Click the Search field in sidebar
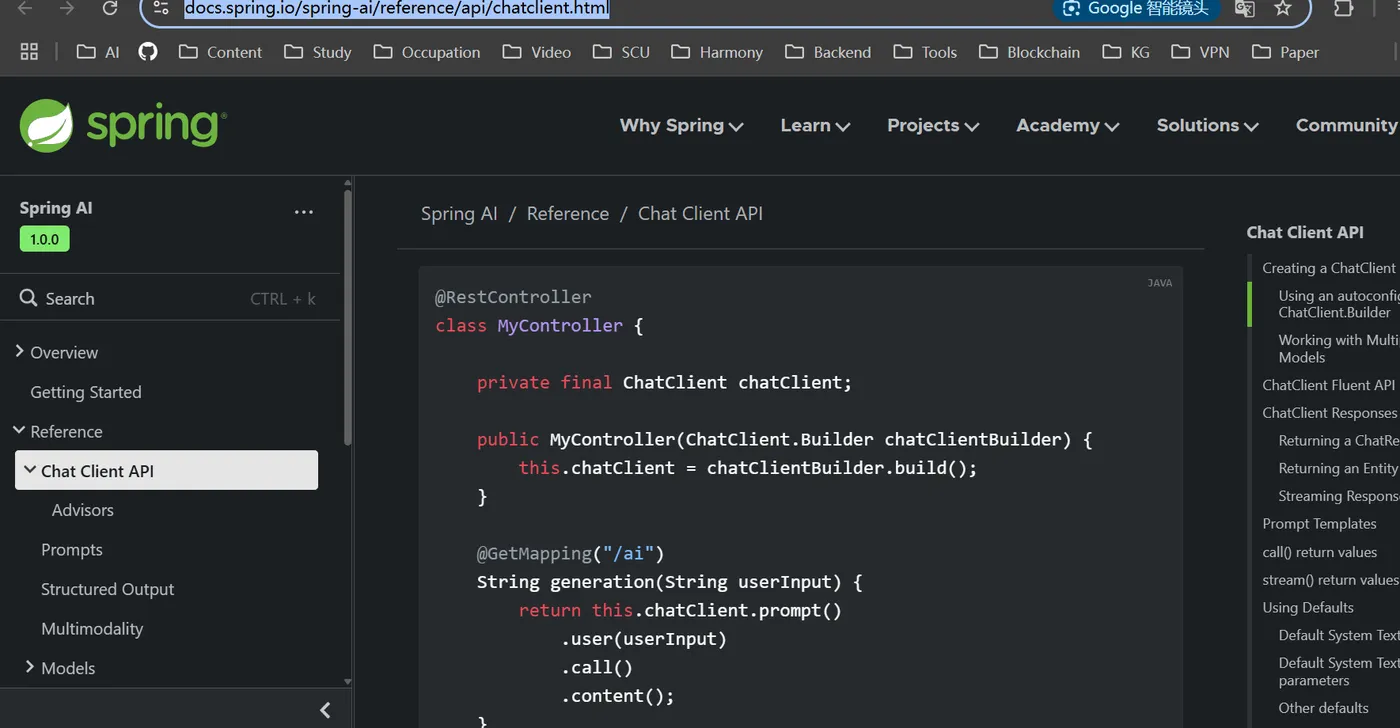The height and width of the screenshot is (728, 1400). pyautogui.click(x=168, y=298)
